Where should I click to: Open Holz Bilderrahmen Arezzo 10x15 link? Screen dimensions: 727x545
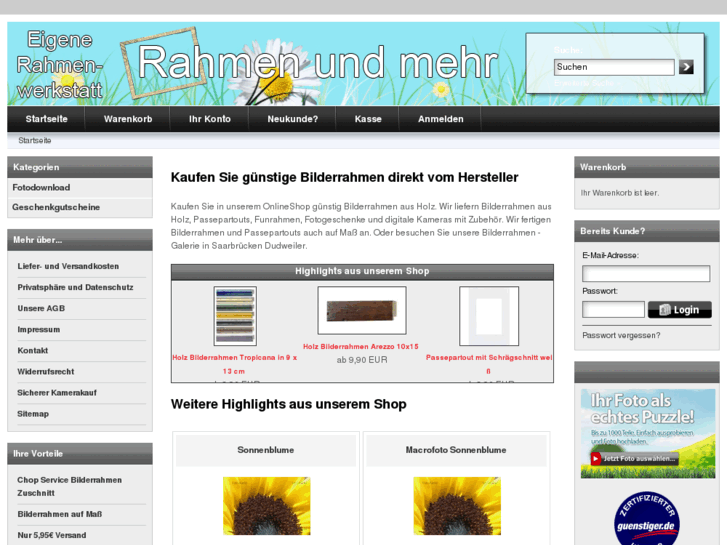(x=361, y=346)
